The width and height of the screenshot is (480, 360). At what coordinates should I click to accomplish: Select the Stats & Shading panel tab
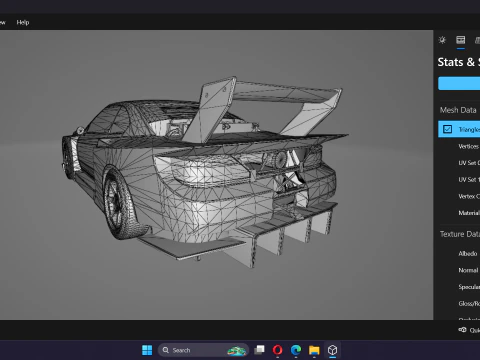461,40
